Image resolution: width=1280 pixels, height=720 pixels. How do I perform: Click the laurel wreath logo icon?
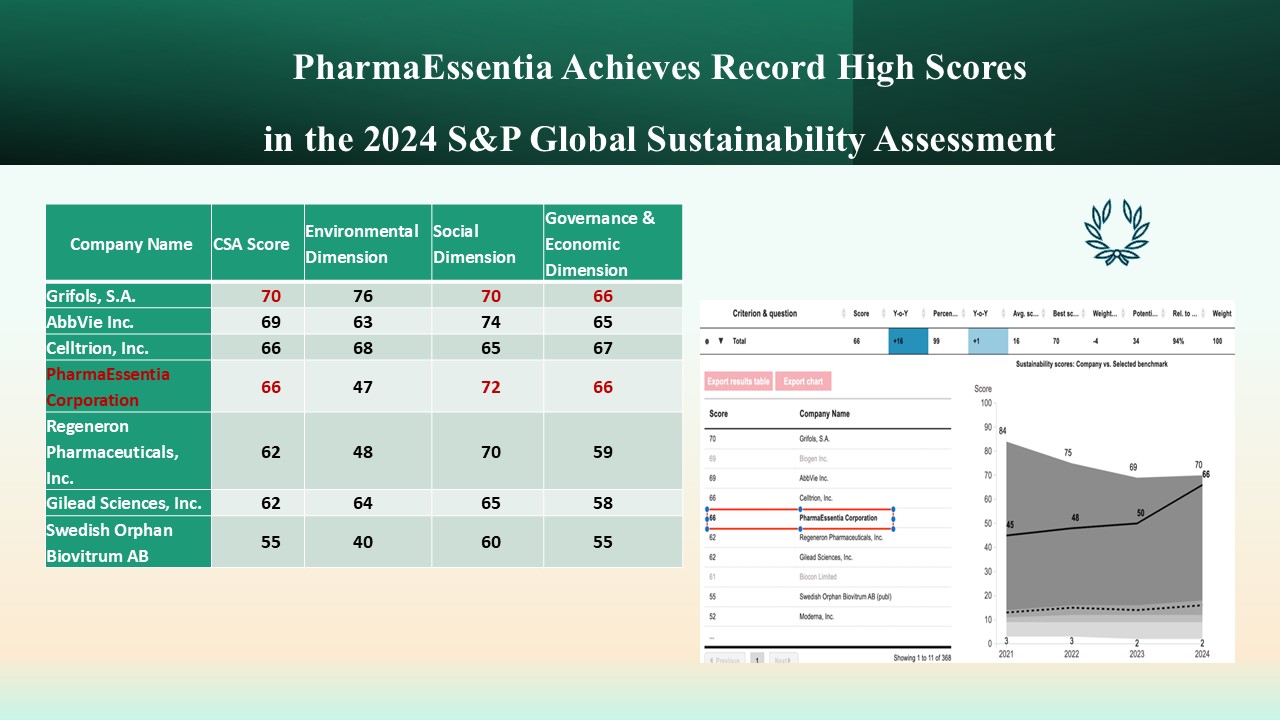(x=1117, y=232)
